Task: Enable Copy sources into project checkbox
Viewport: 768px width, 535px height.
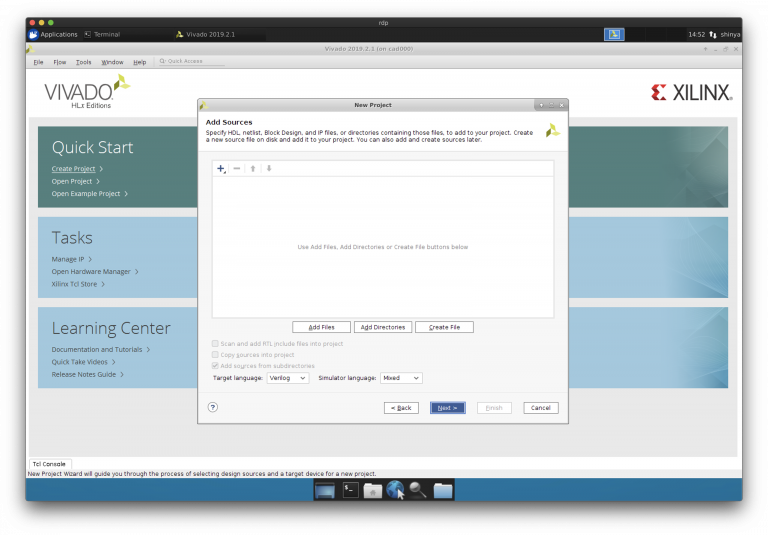Action: 215,355
